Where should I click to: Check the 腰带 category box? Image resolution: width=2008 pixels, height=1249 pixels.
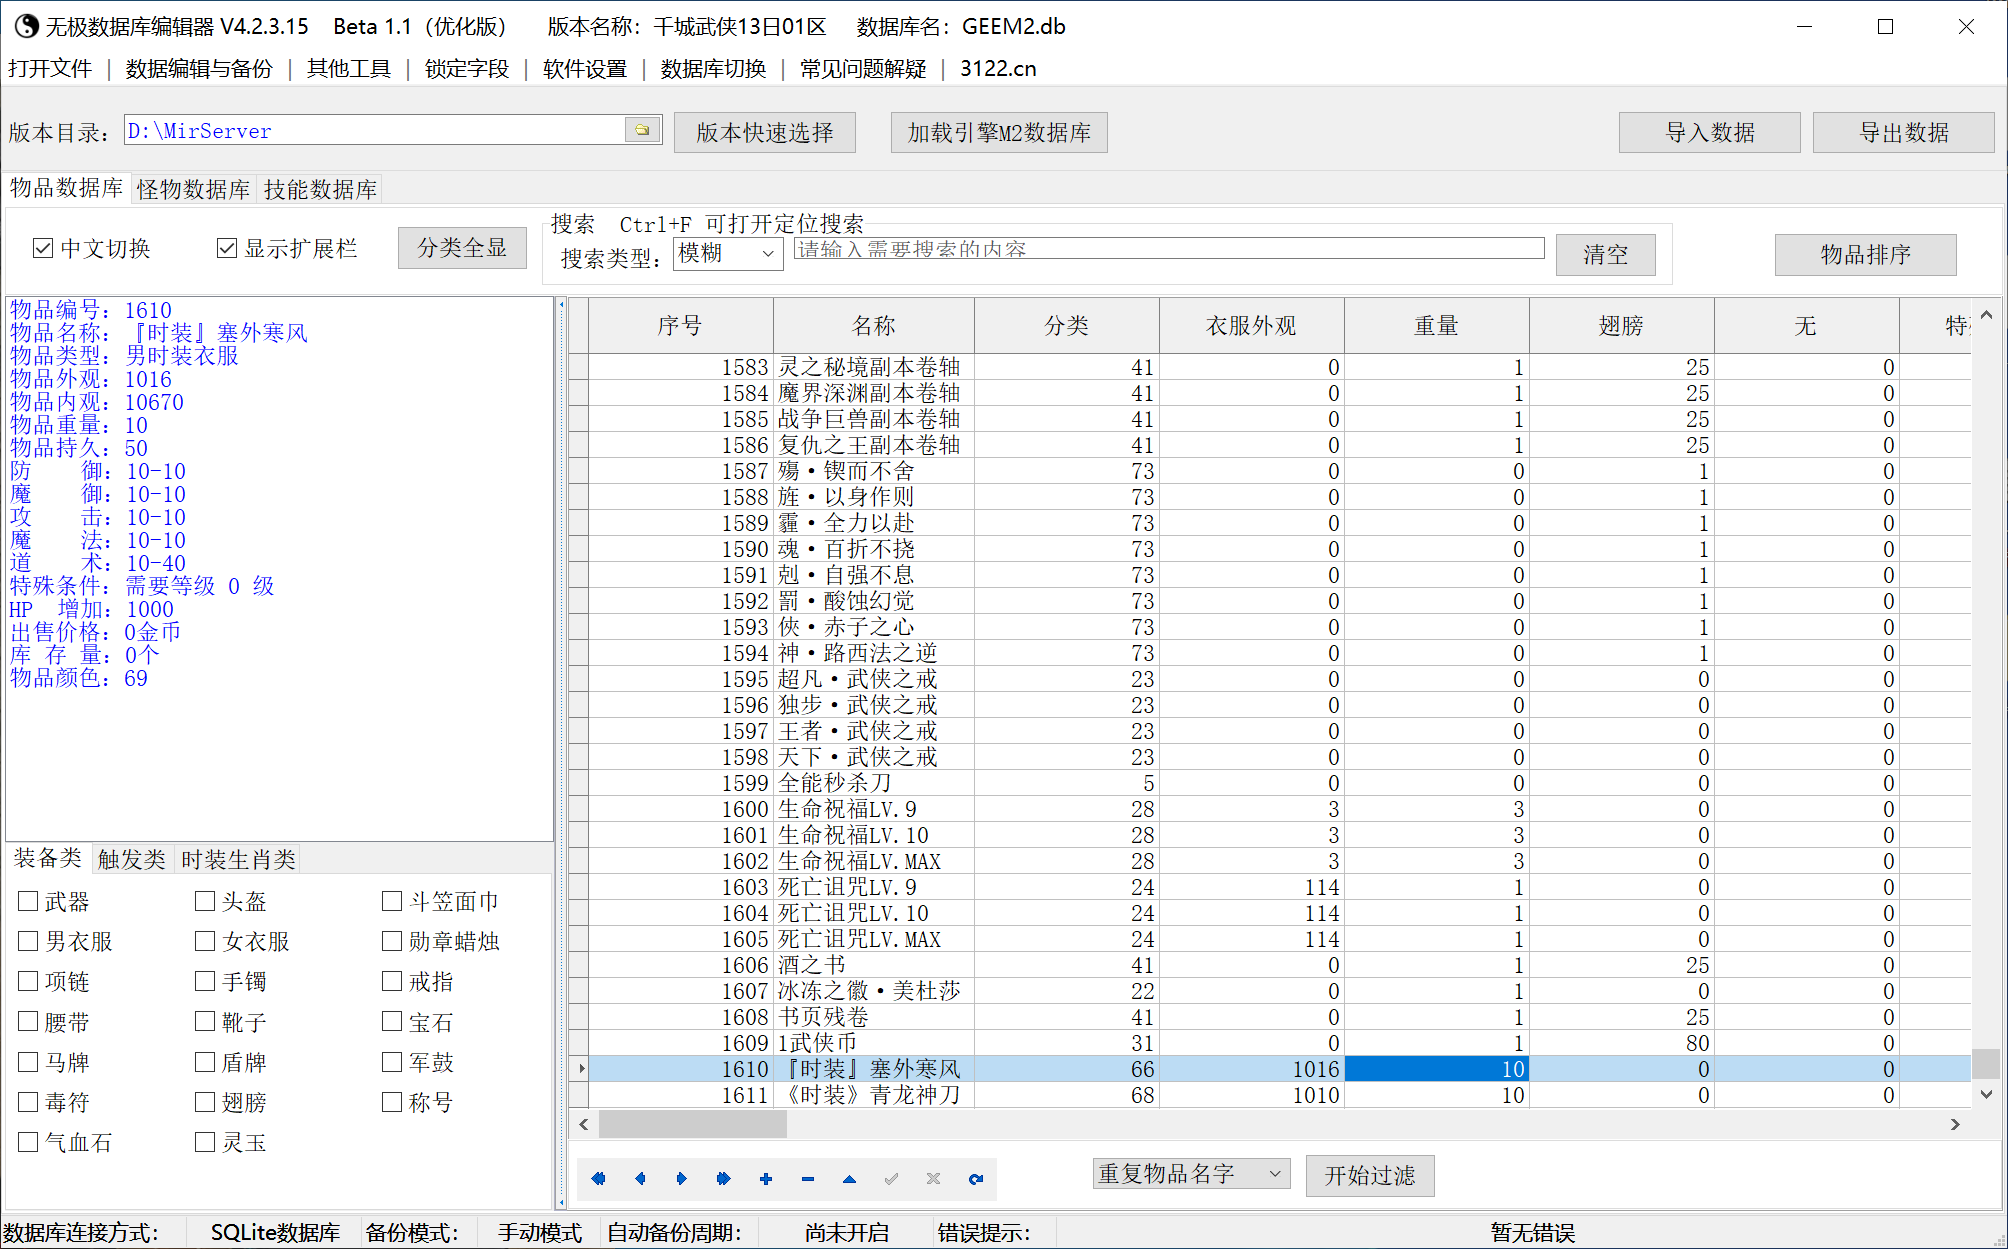pyautogui.click(x=28, y=1021)
